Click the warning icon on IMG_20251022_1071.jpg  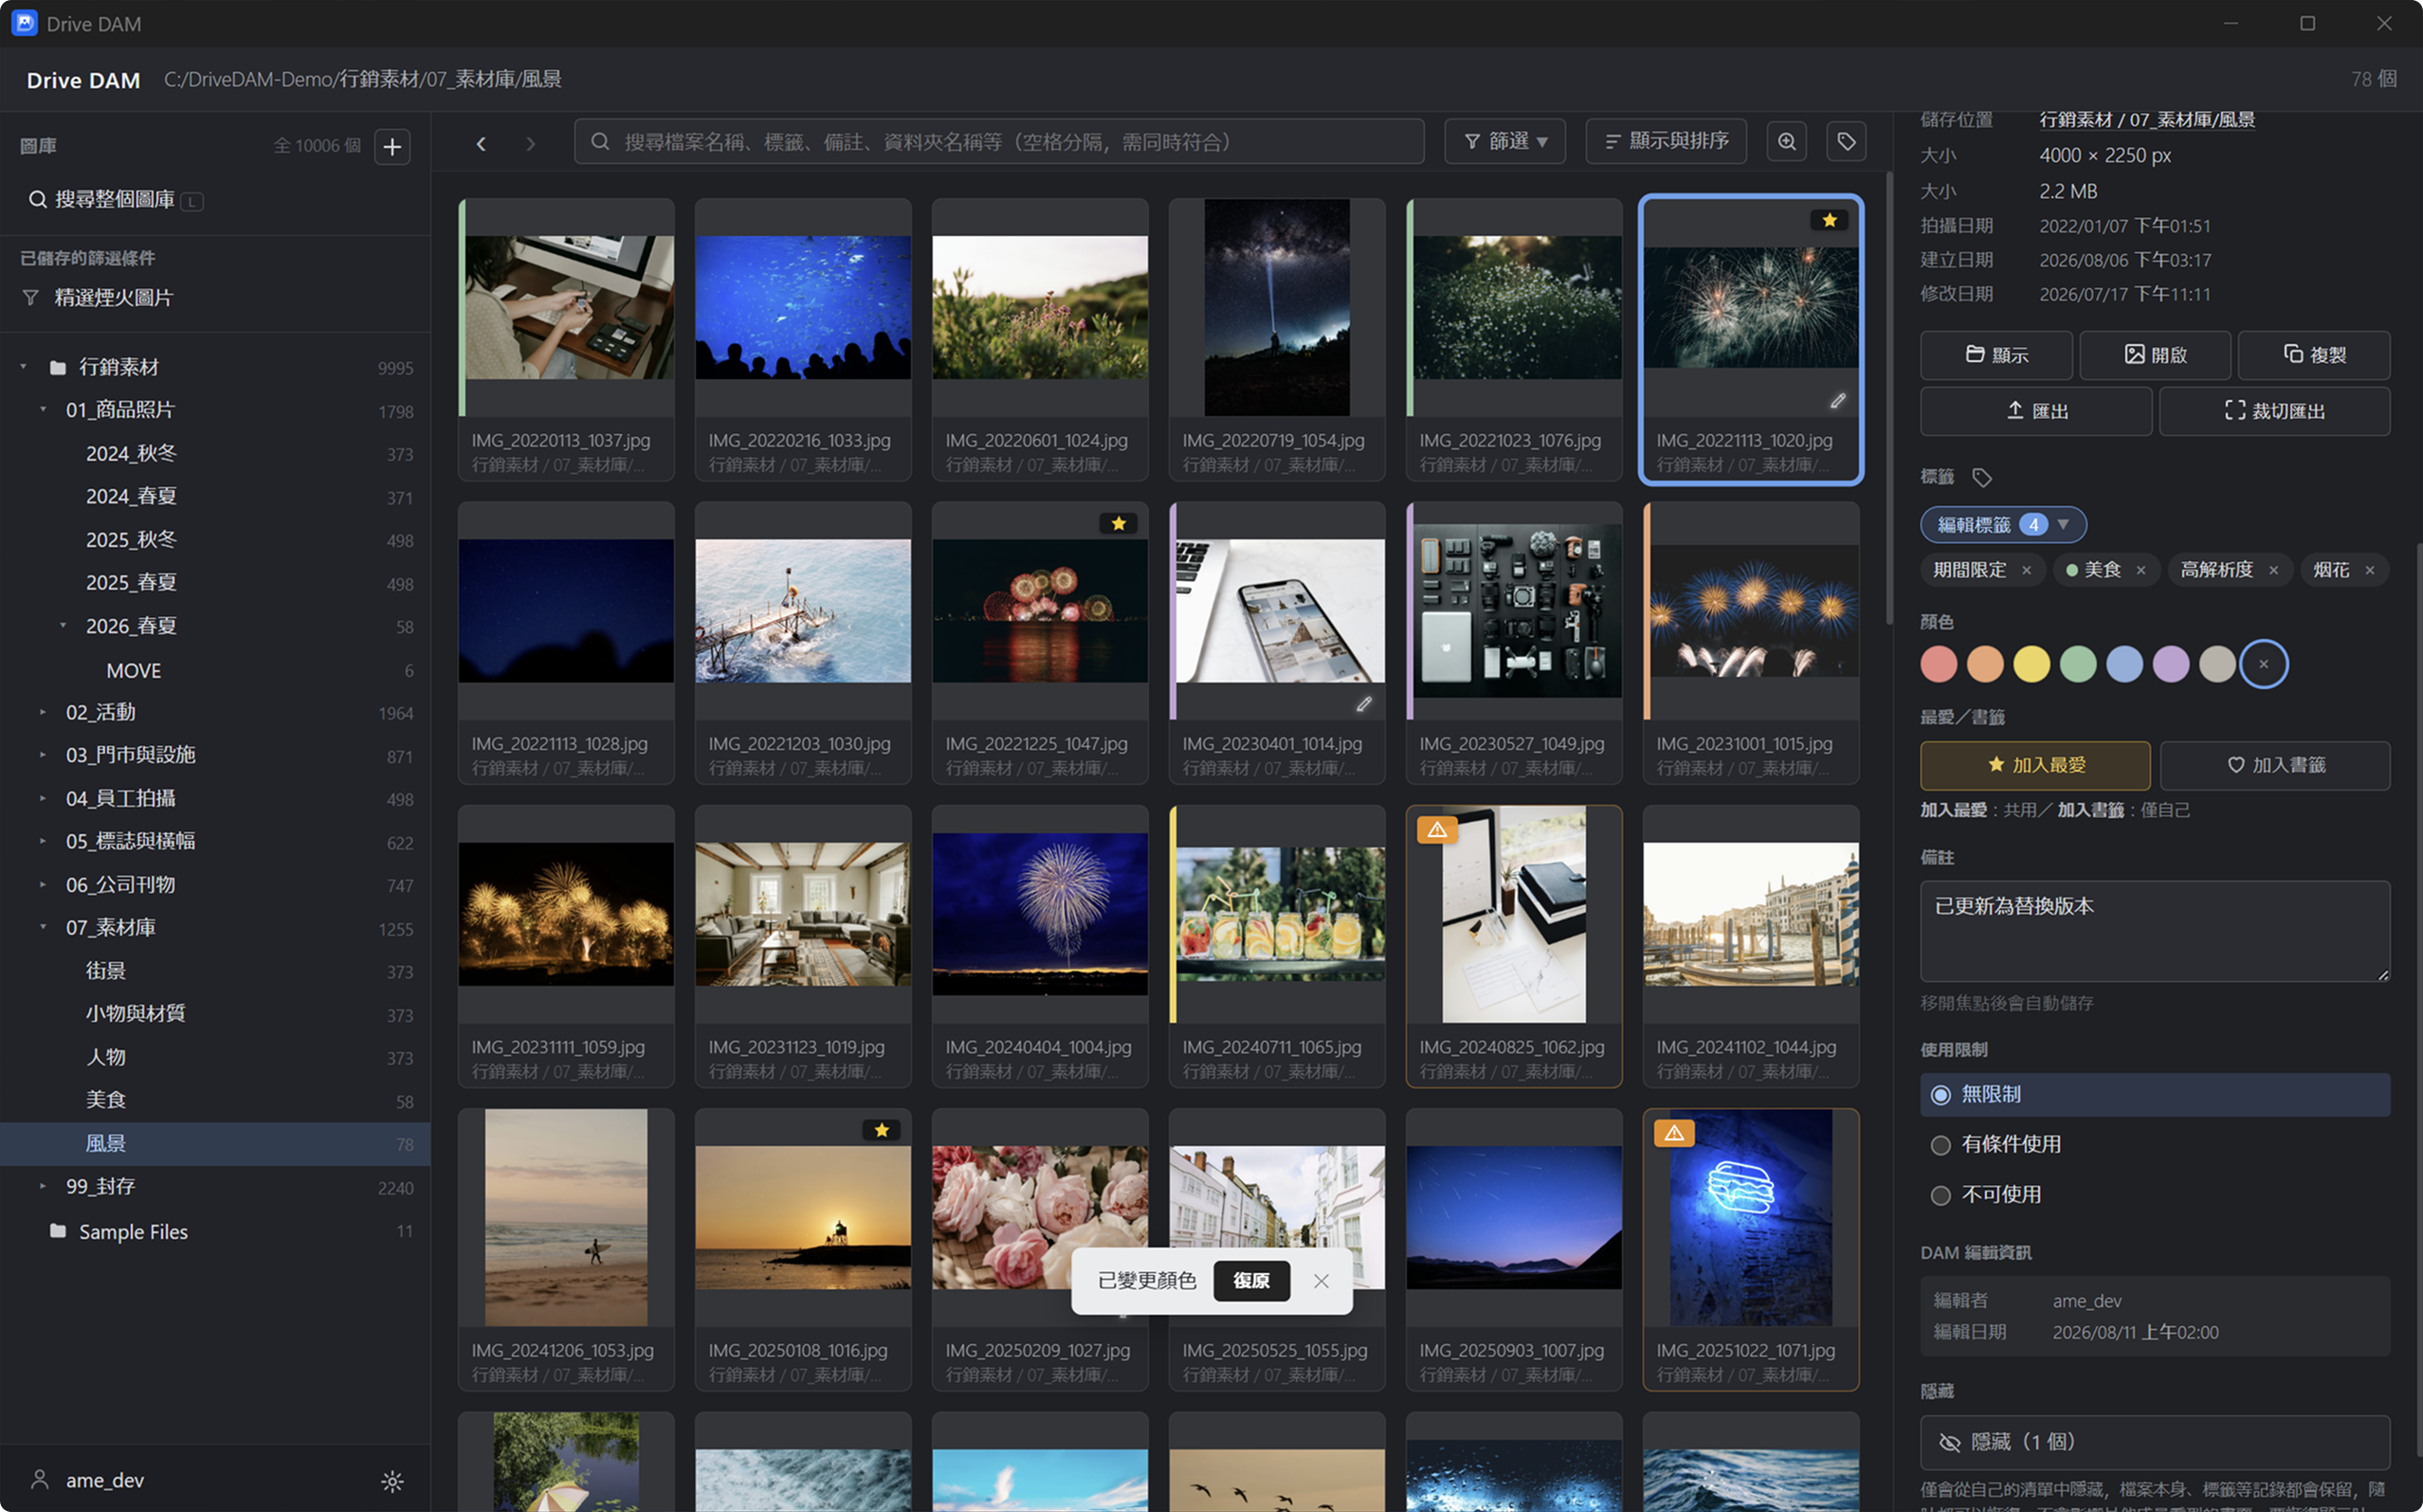[x=1674, y=1133]
